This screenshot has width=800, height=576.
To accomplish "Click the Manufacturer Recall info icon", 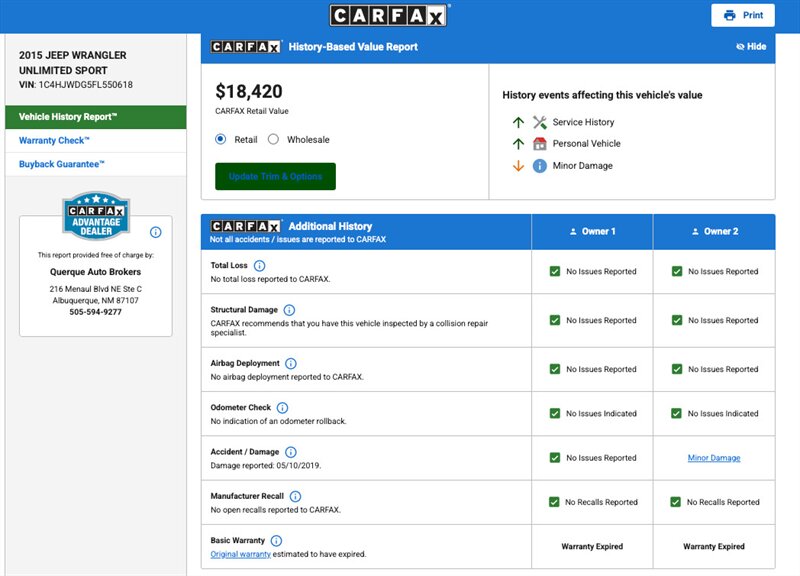I will tap(295, 496).
